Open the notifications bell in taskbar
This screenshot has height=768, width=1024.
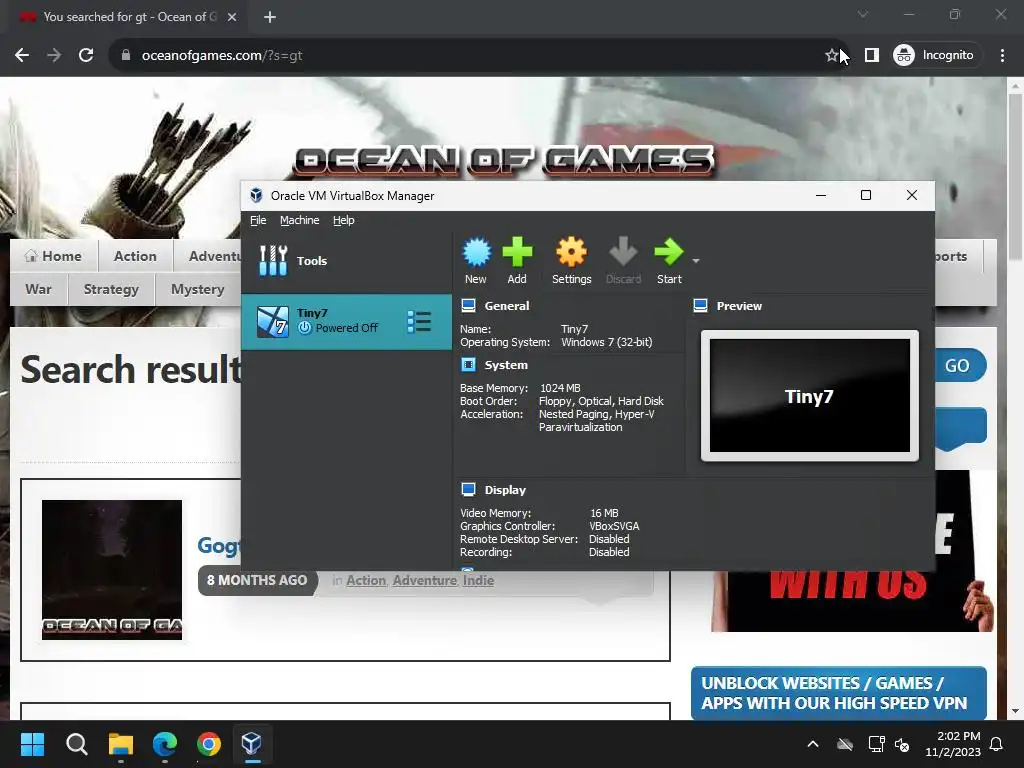pos(997,744)
